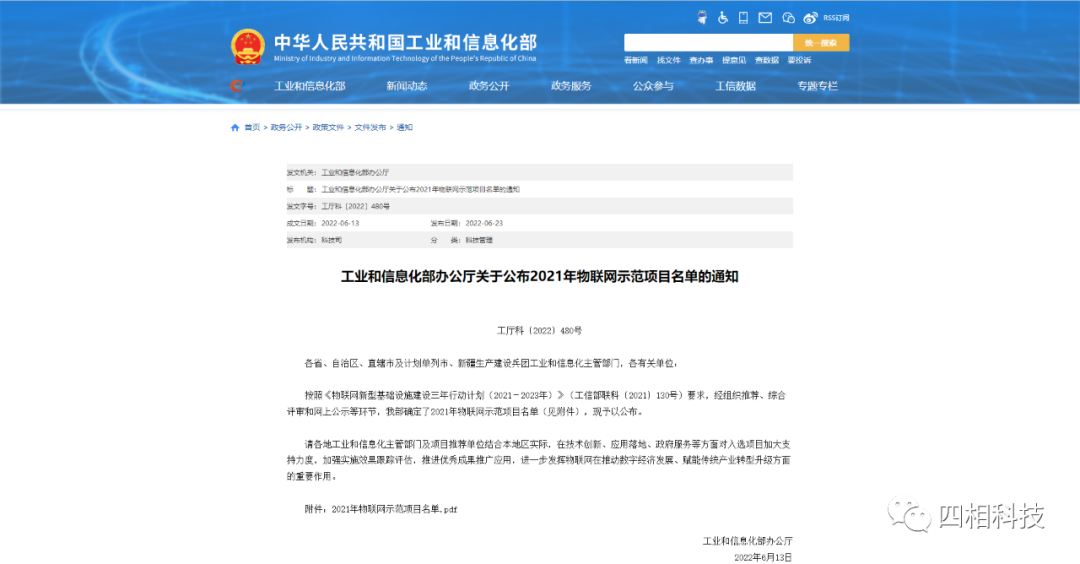Open the 政务公开 navigation menu
1080x564 pixels.
pyautogui.click(x=489, y=86)
